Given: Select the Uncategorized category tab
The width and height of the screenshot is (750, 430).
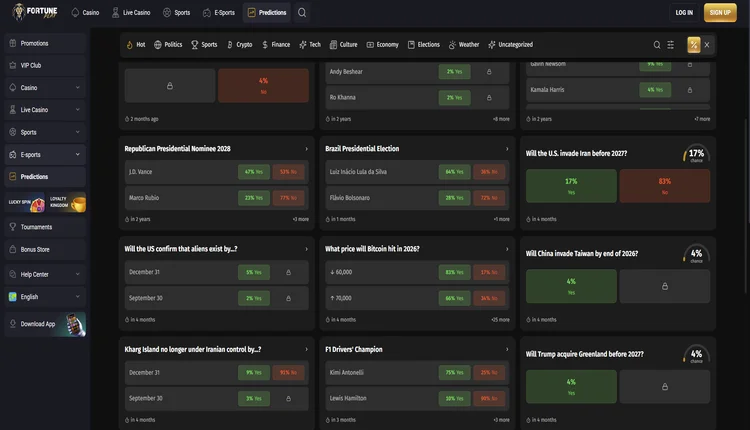Looking at the screenshot, I should coord(510,44).
